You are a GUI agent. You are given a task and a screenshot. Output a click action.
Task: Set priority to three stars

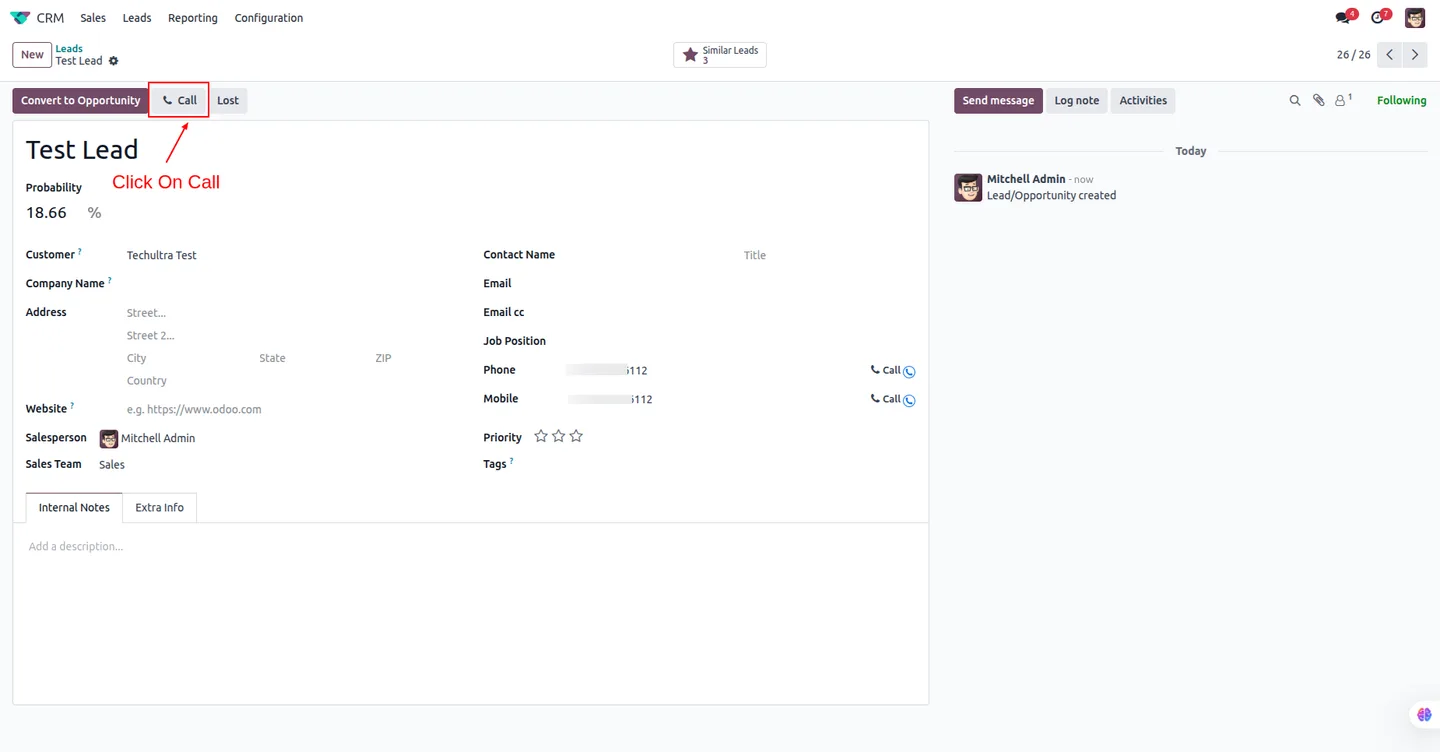pos(576,436)
